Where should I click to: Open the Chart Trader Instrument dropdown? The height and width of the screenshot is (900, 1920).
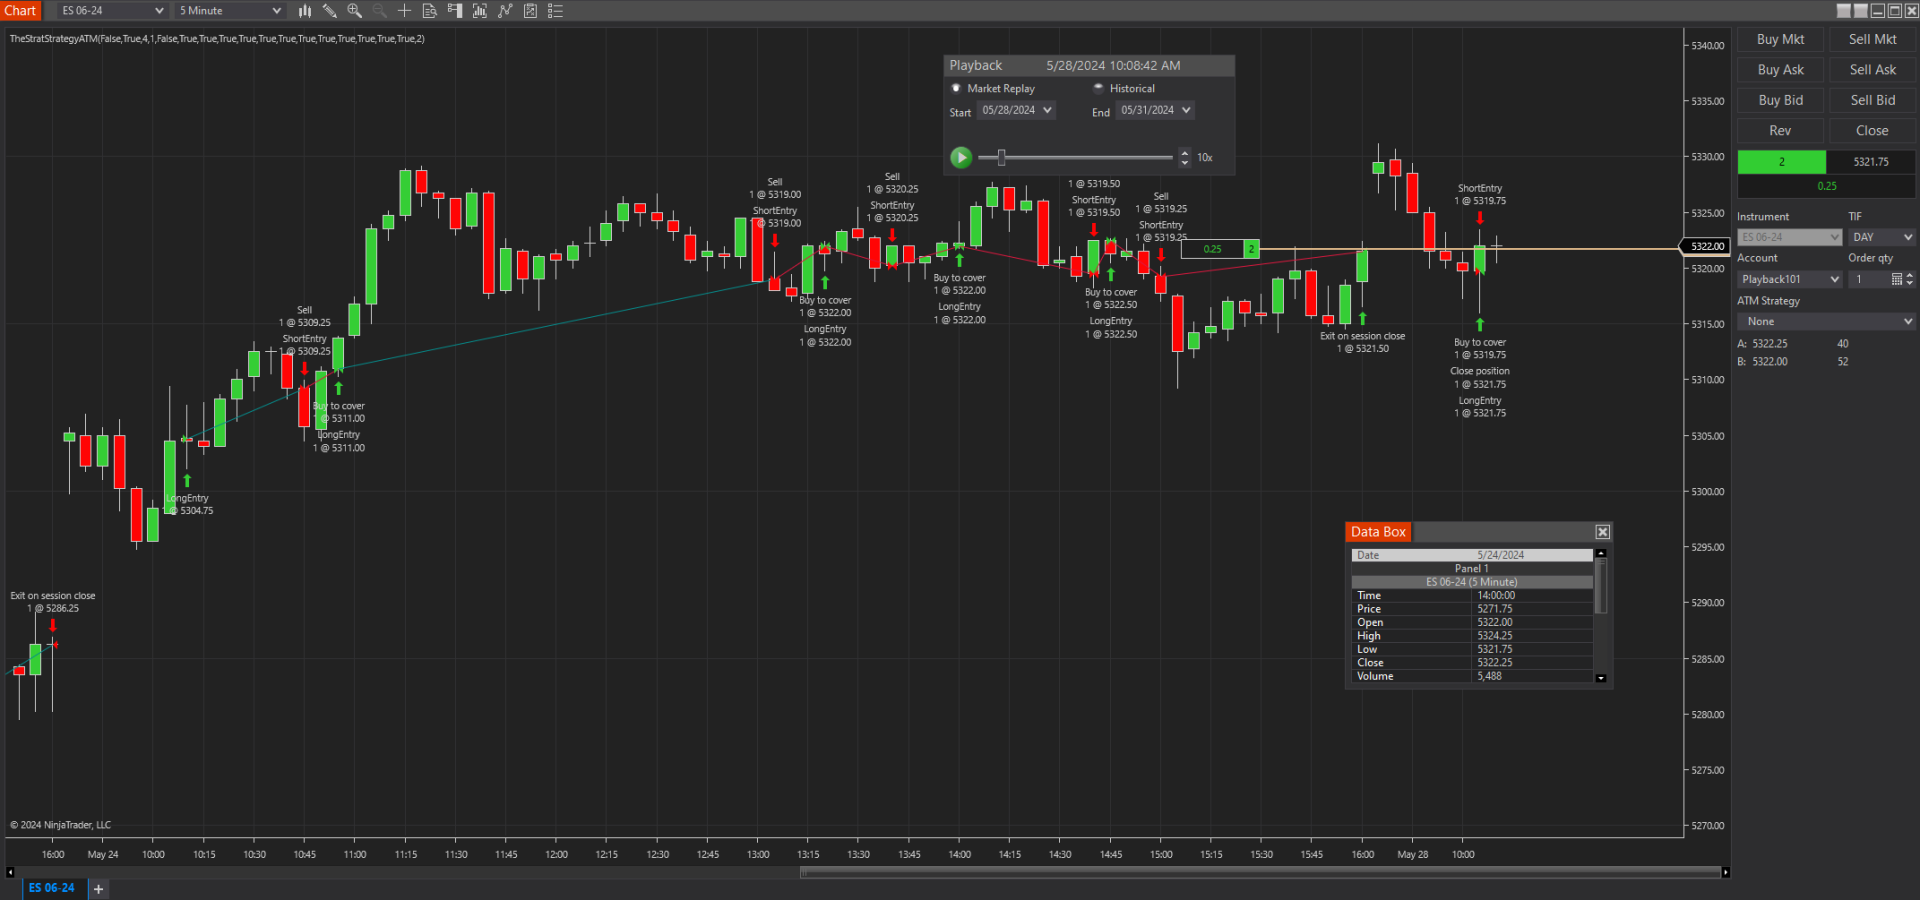pyautogui.click(x=1789, y=237)
